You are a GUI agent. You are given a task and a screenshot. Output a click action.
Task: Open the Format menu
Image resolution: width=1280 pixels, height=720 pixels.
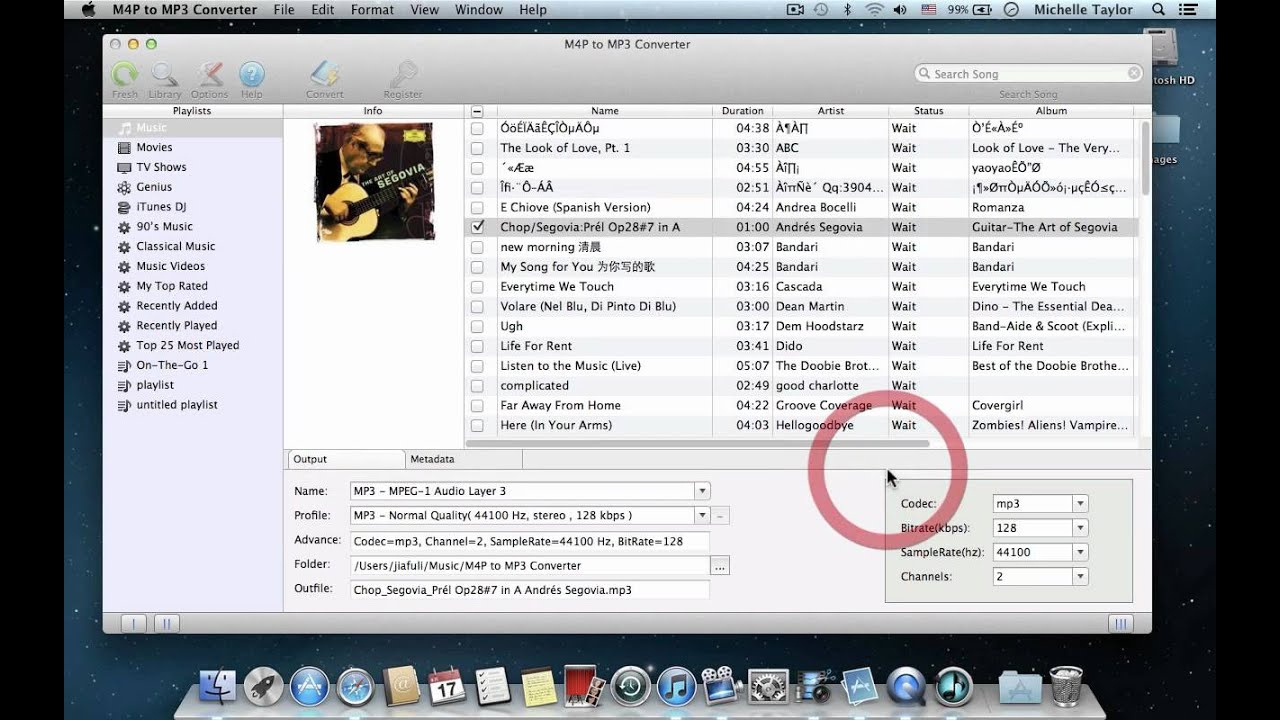coord(372,10)
